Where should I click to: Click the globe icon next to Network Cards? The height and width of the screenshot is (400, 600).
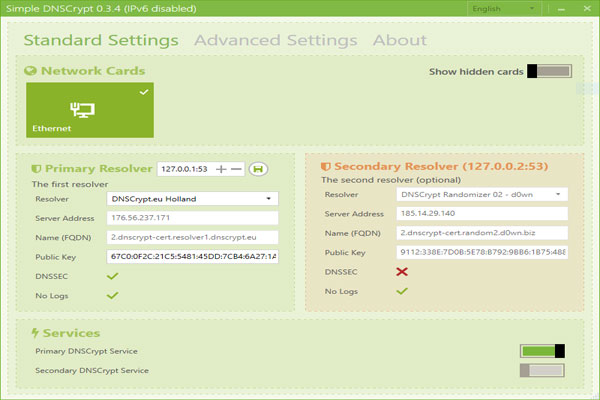pyautogui.click(x=30, y=72)
